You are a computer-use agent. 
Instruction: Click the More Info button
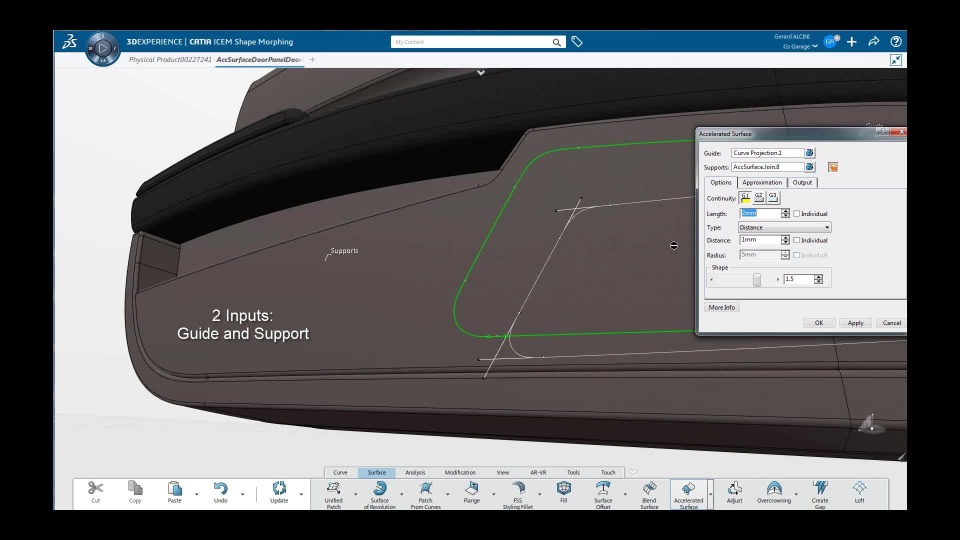tap(722, 307)
